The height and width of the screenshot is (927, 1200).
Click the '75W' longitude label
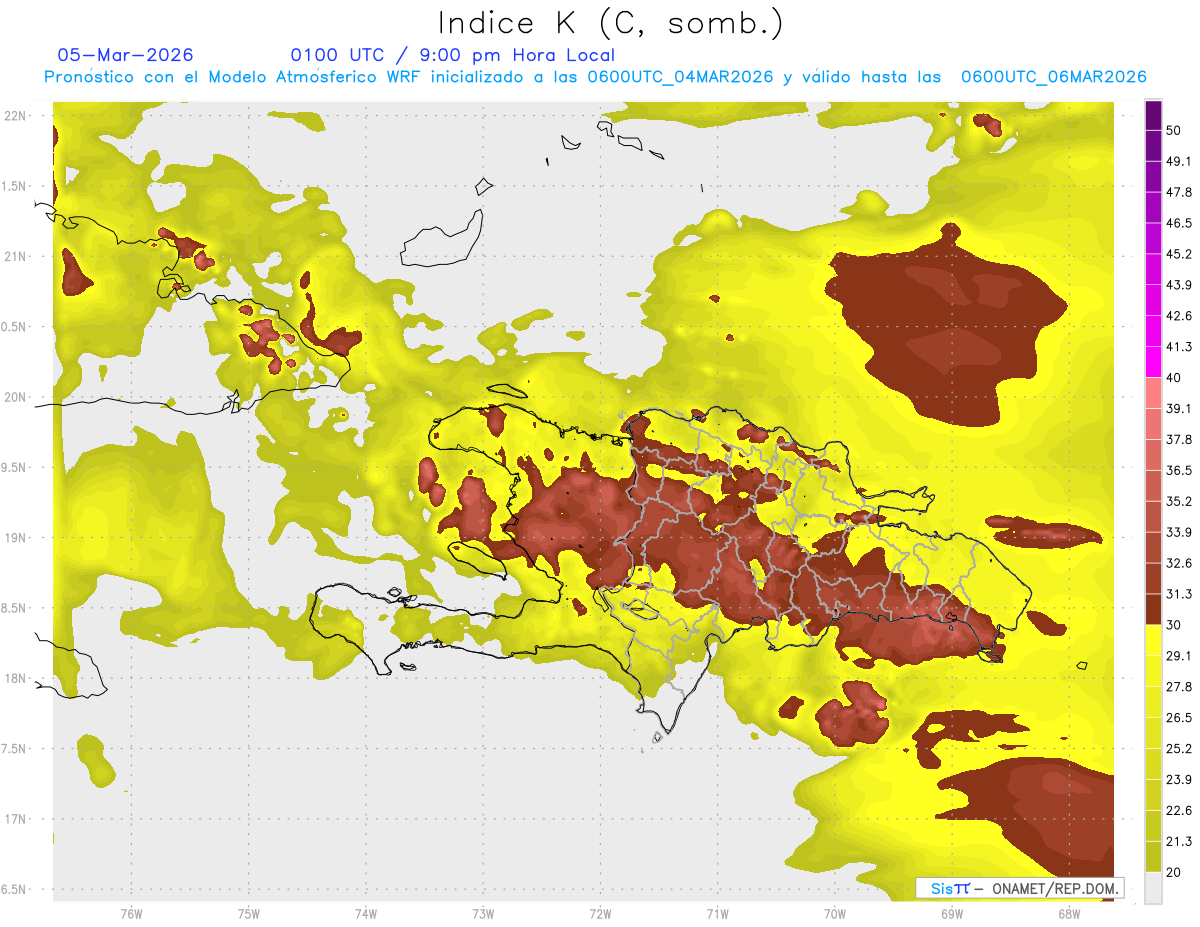249,913
